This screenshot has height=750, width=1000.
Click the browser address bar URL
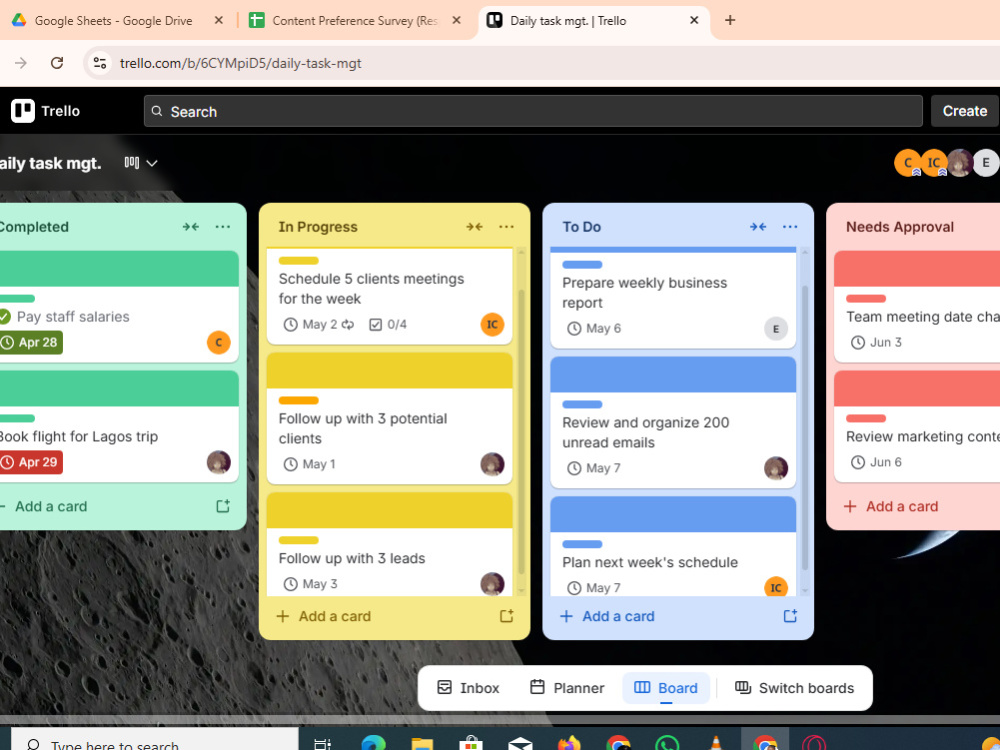[240, 63]
